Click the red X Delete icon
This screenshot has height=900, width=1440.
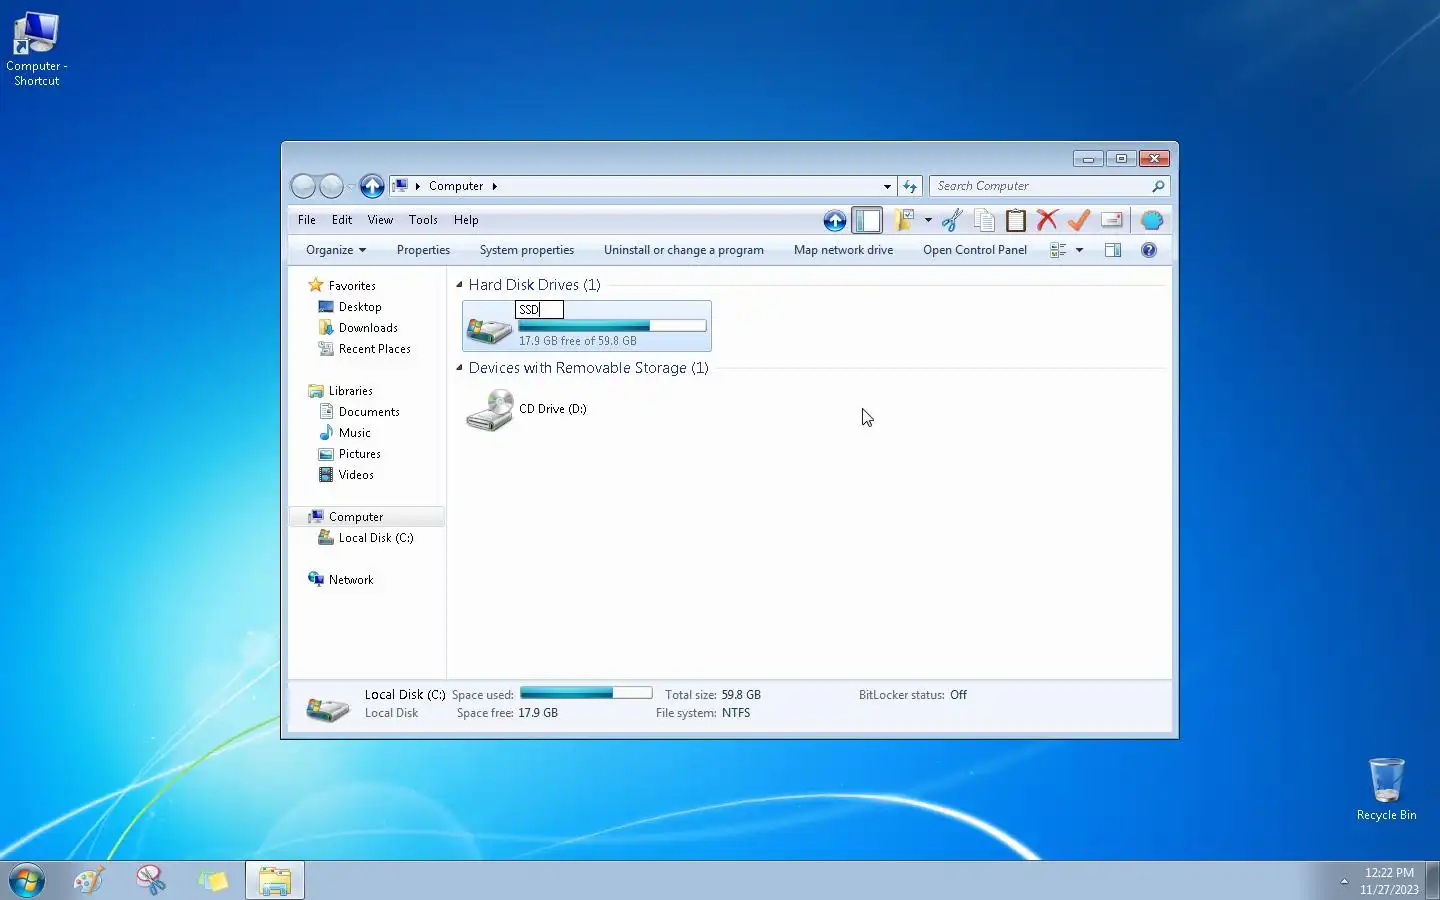coord(1047,220)
